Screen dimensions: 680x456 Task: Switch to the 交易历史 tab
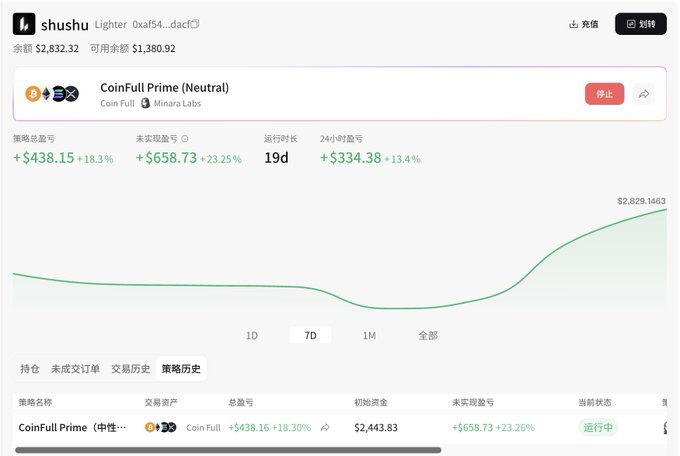pyautogui.click(x=131, y=369)
